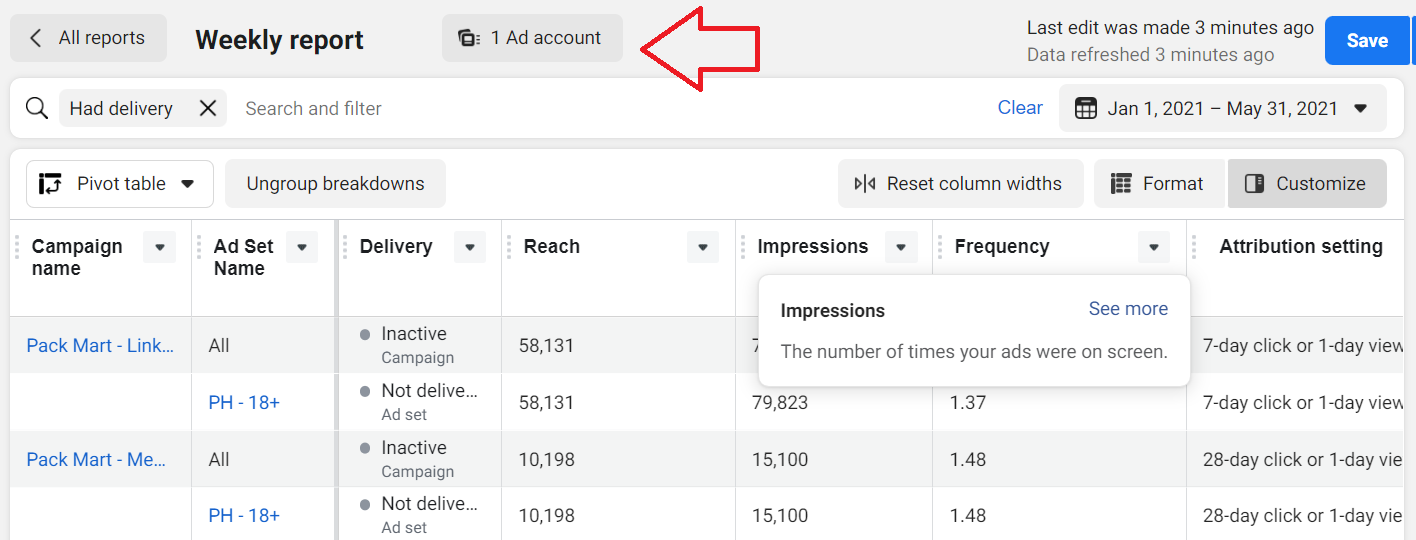Viewport: 1416px width, 540px height.
Task: Click Ungroup breakdowns button
Action: point(335,184)
